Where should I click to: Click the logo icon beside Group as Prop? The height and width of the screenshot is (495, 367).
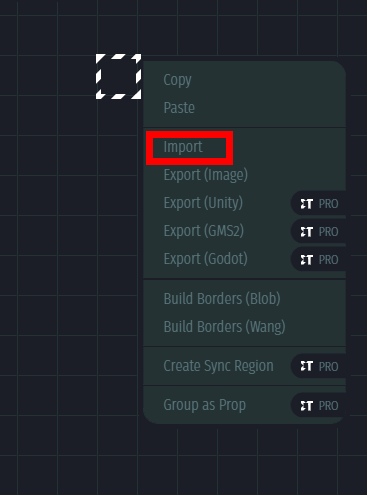(x=306, y=406)
